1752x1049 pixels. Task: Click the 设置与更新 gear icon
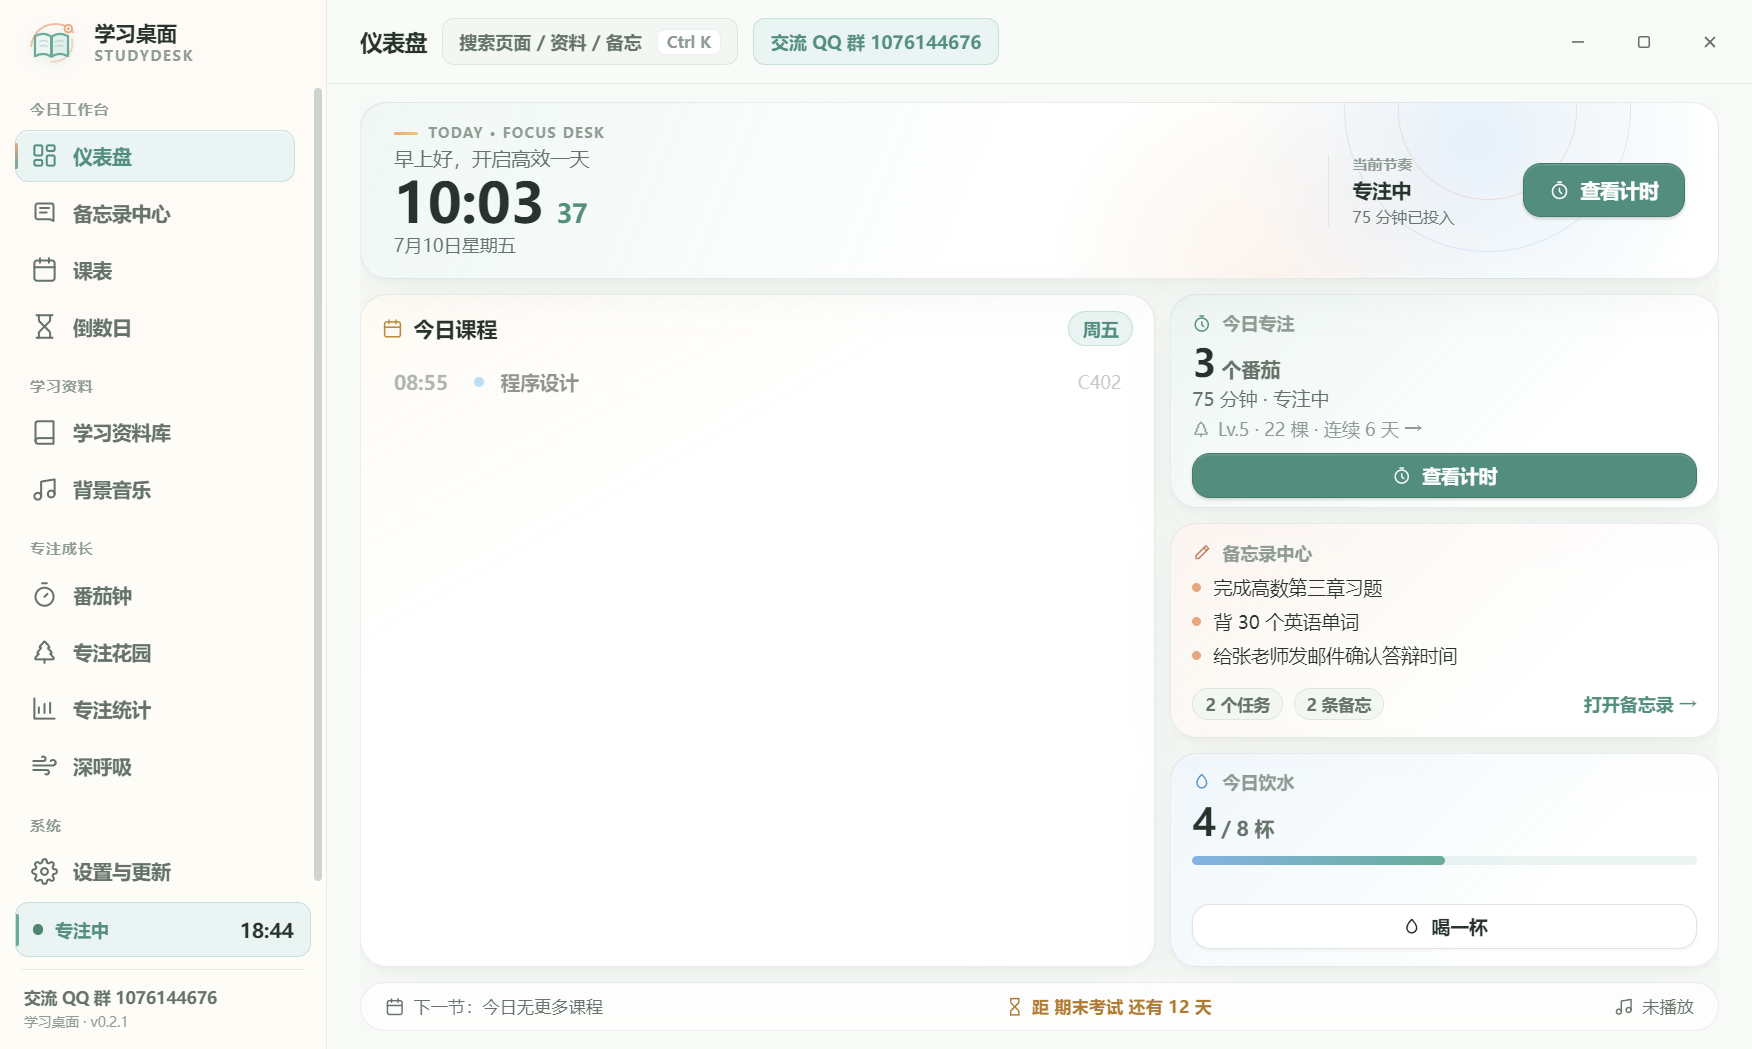click(x=44, y=871)
